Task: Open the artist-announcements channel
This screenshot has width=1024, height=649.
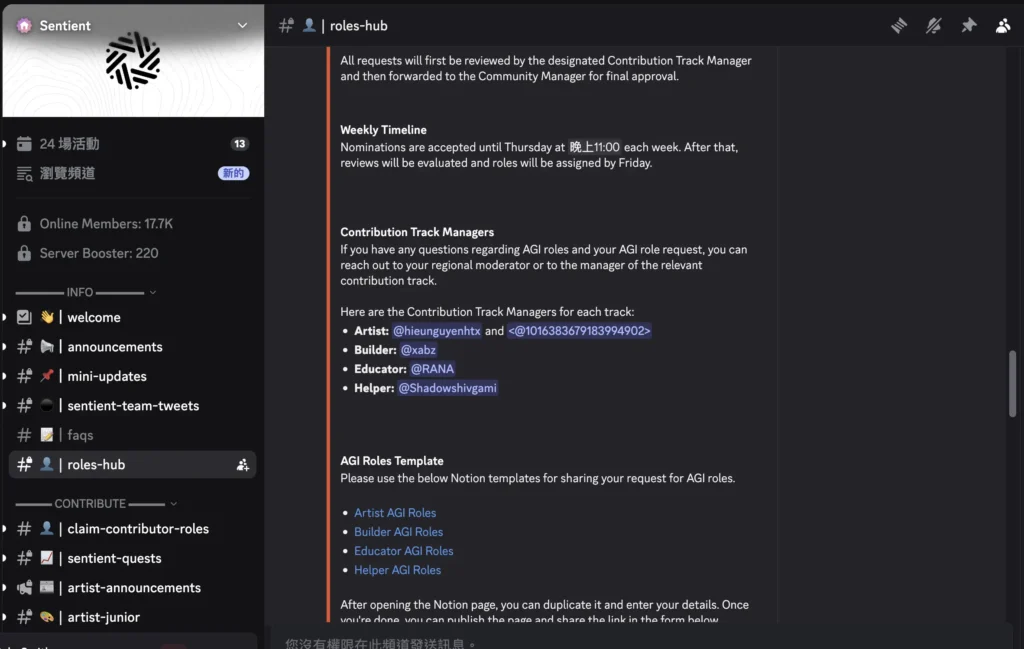Action: click(133, 588)
